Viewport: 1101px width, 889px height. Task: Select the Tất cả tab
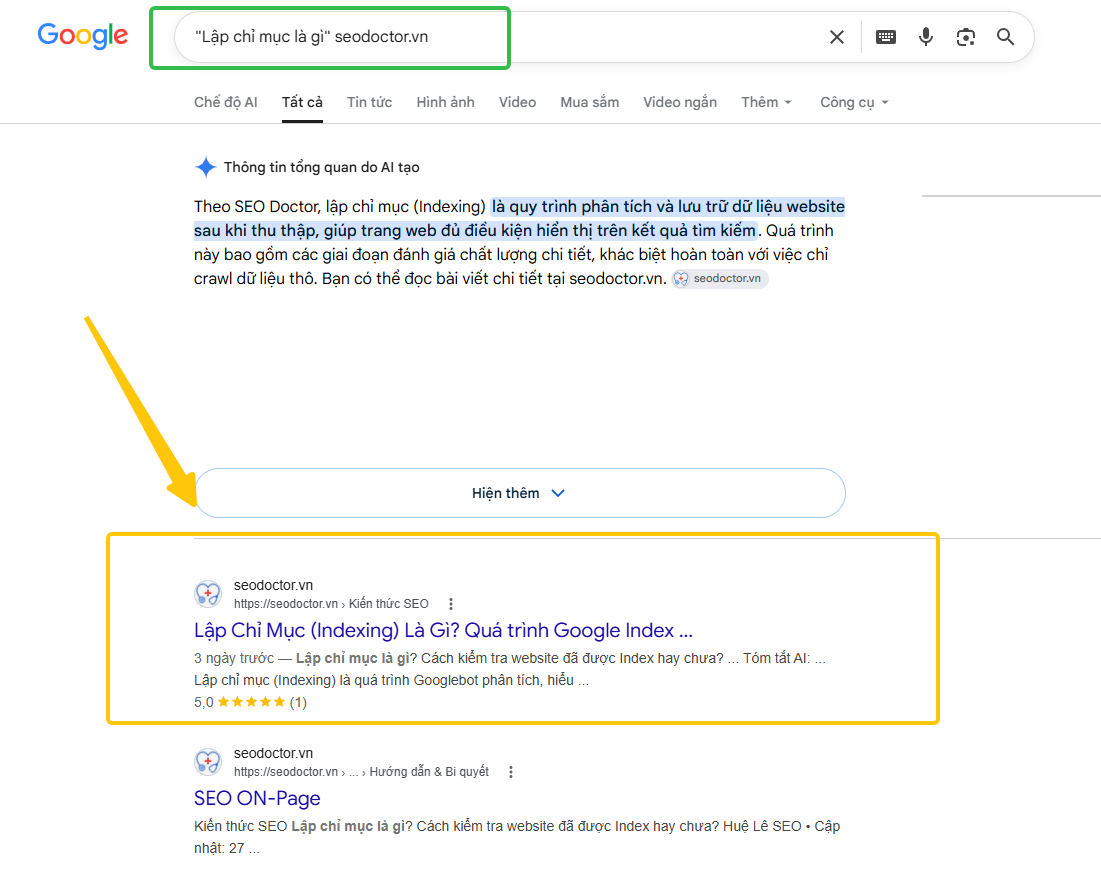302,103
